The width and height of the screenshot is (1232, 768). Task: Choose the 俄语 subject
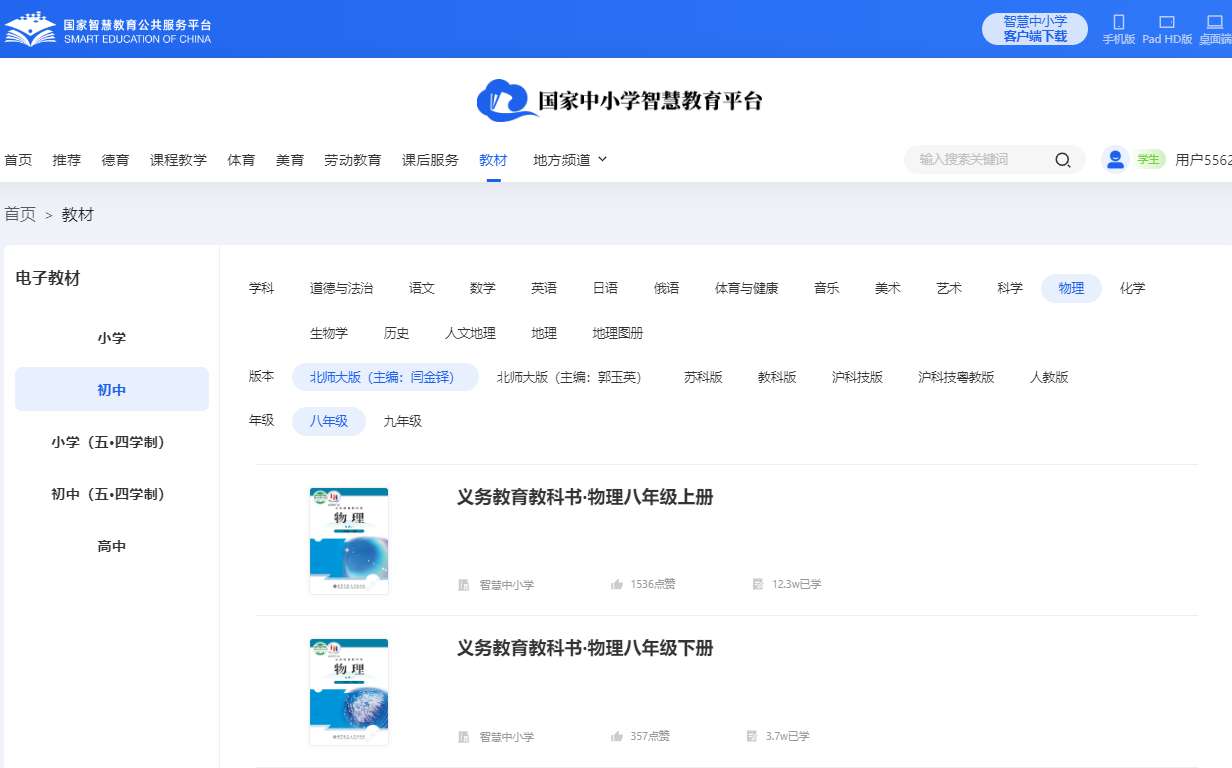667,288
